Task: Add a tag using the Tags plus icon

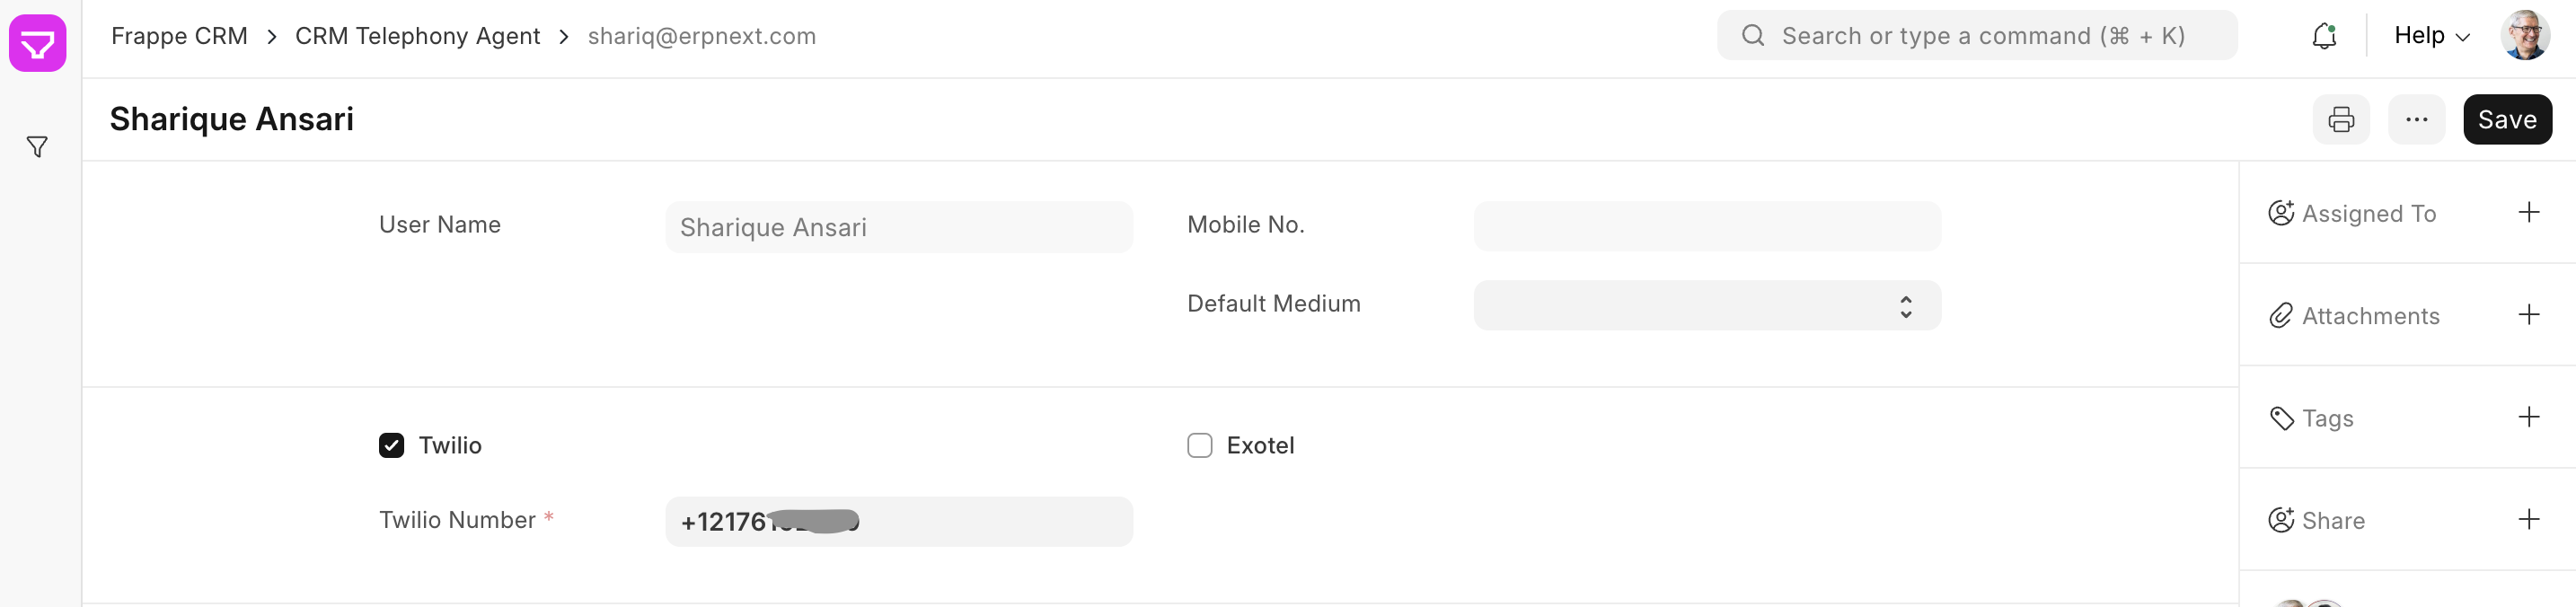Action: [x=2530, y=417]
